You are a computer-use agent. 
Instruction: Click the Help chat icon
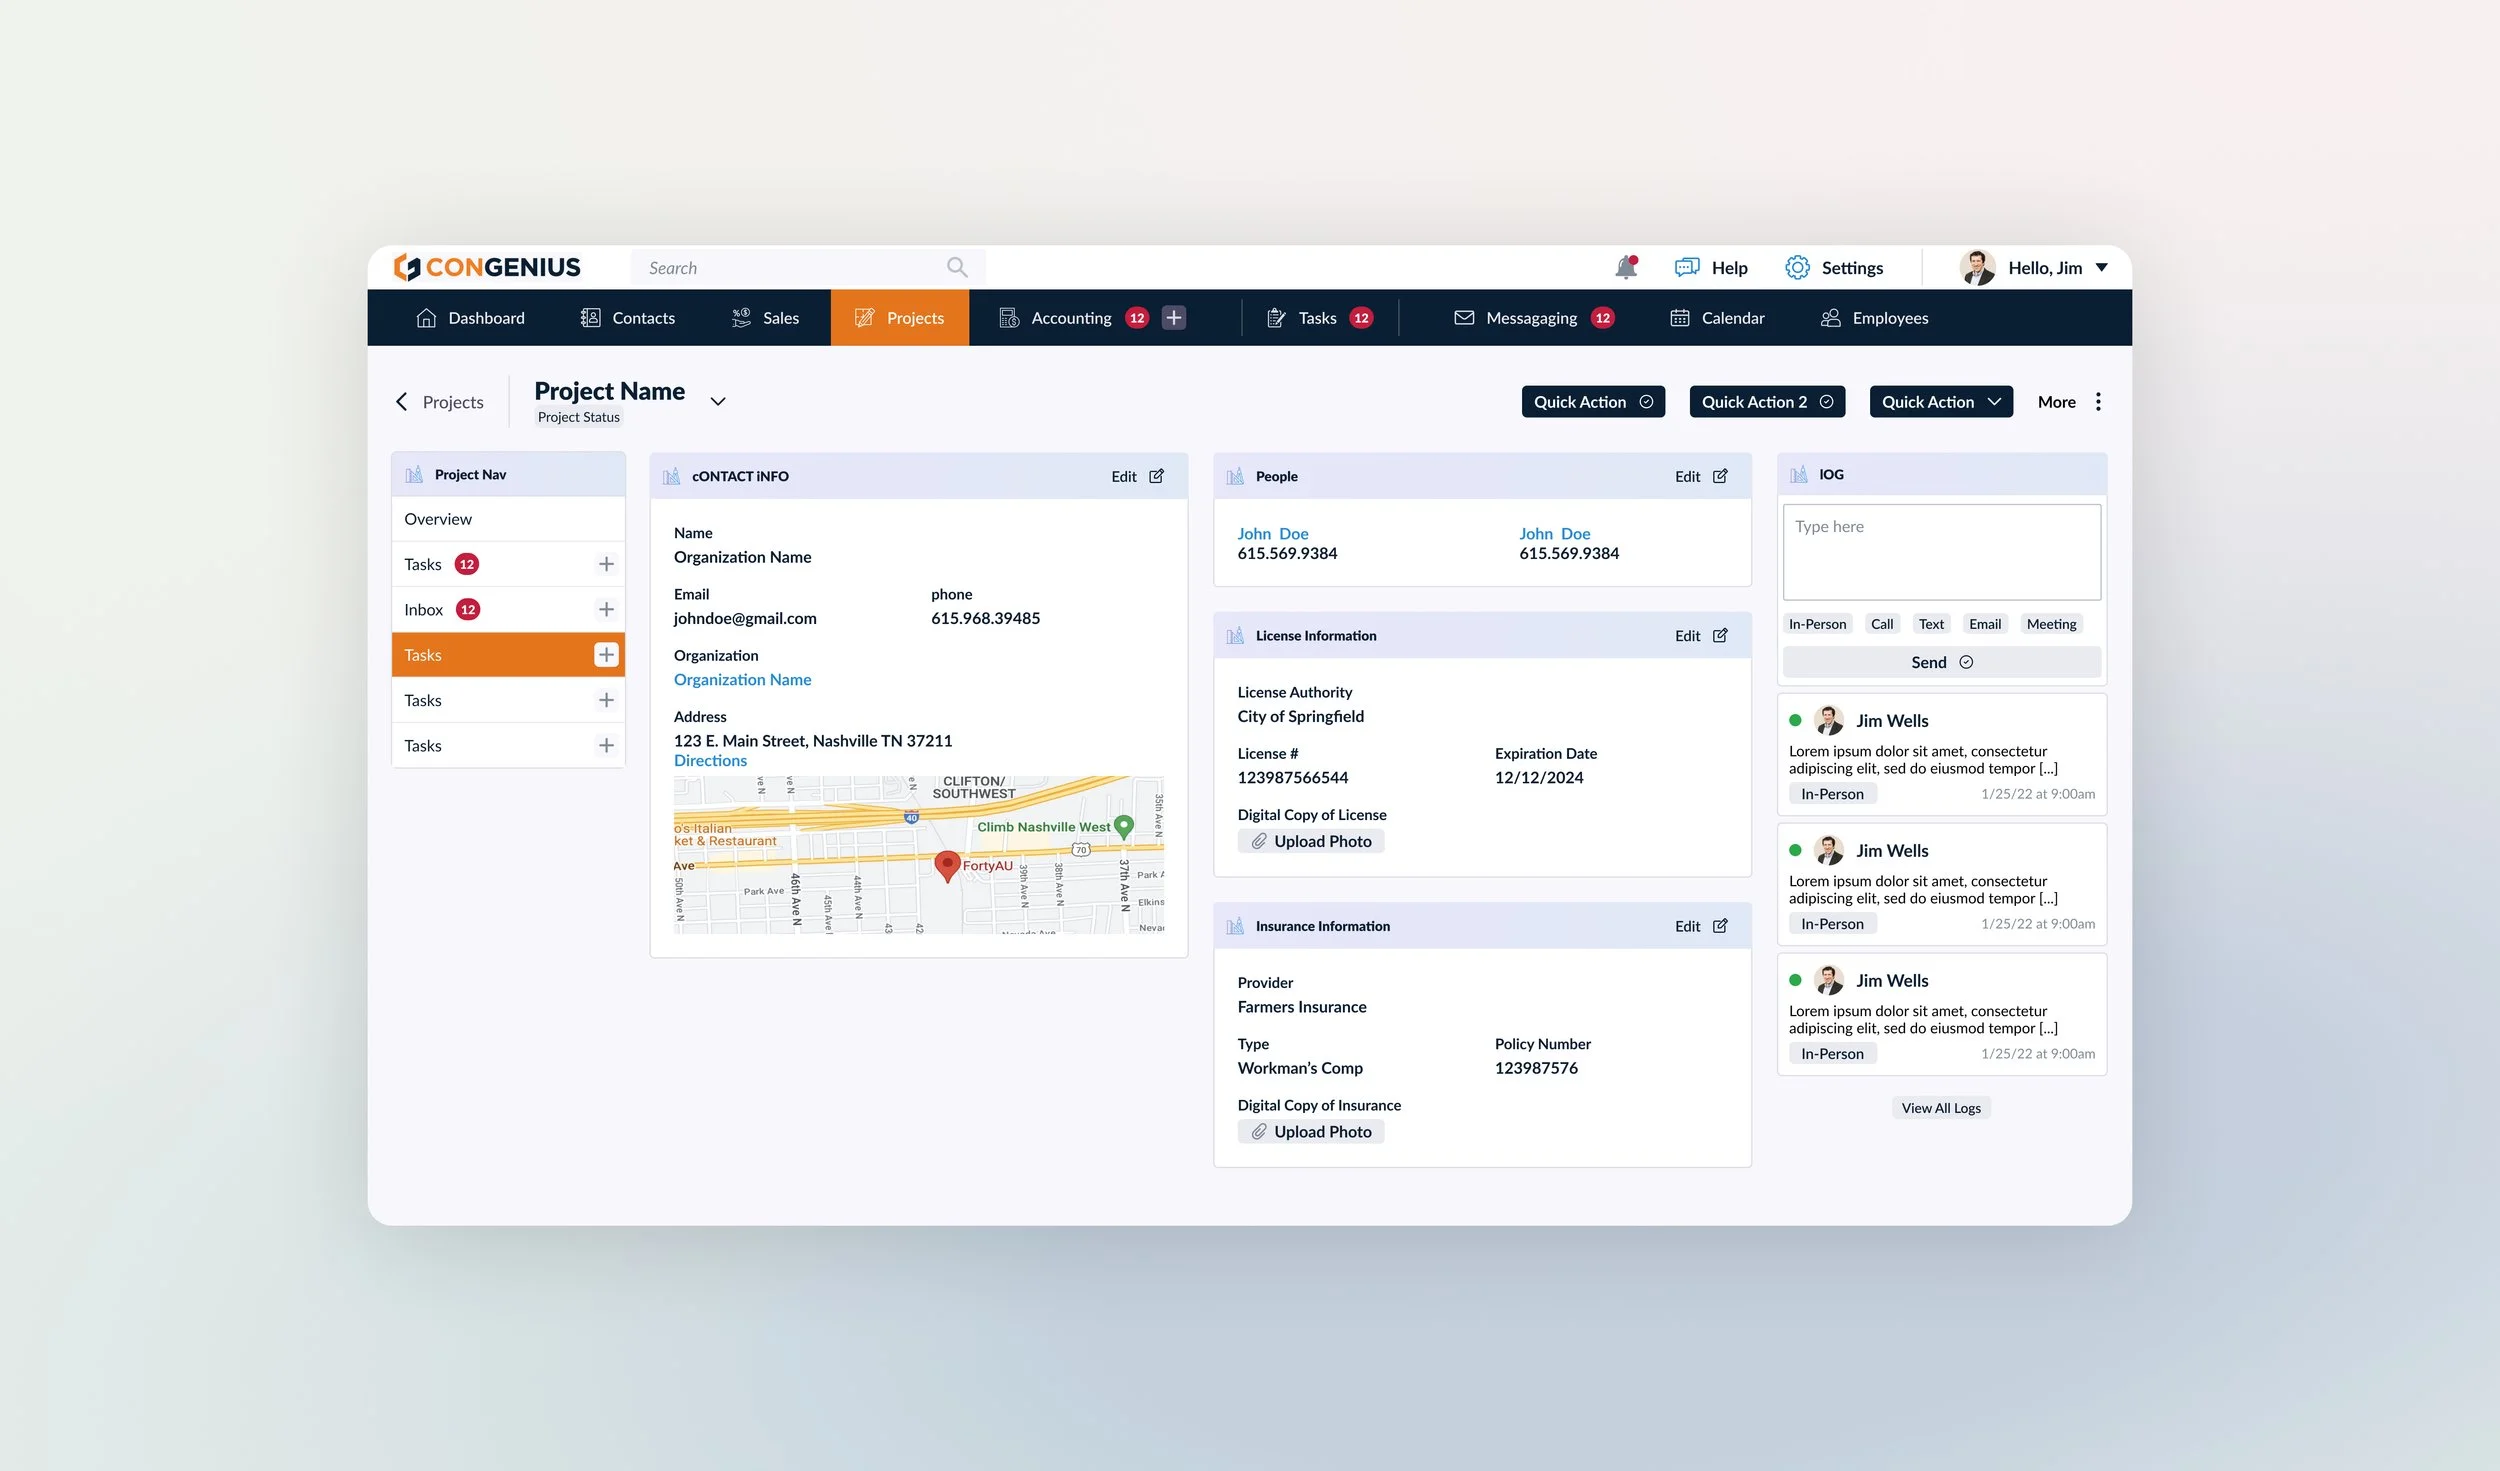1687,267
